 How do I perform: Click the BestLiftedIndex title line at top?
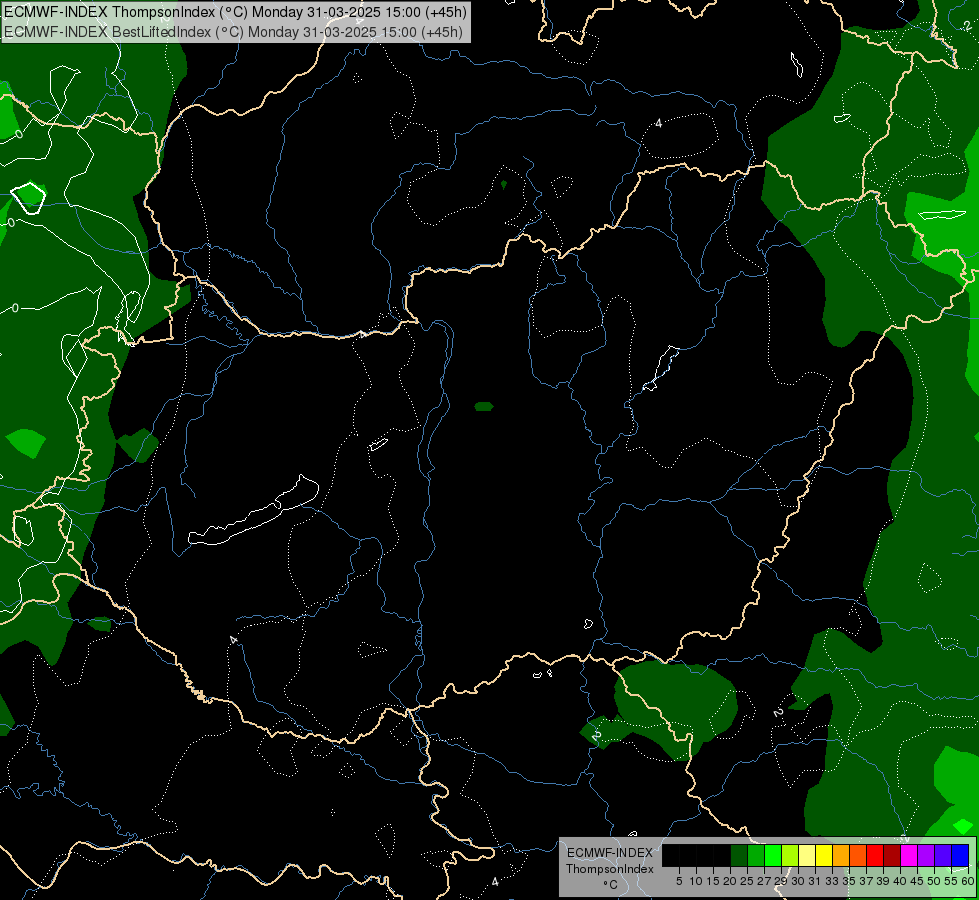(x=233, y=32)
